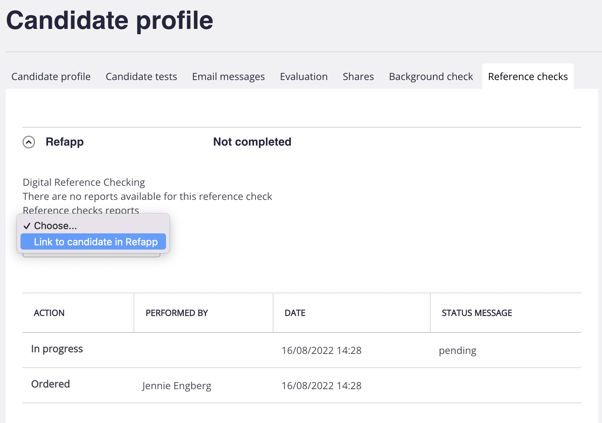Click the PERFORMED BY column header
This screenshot has height=423, width=602.
coord(177,313)
